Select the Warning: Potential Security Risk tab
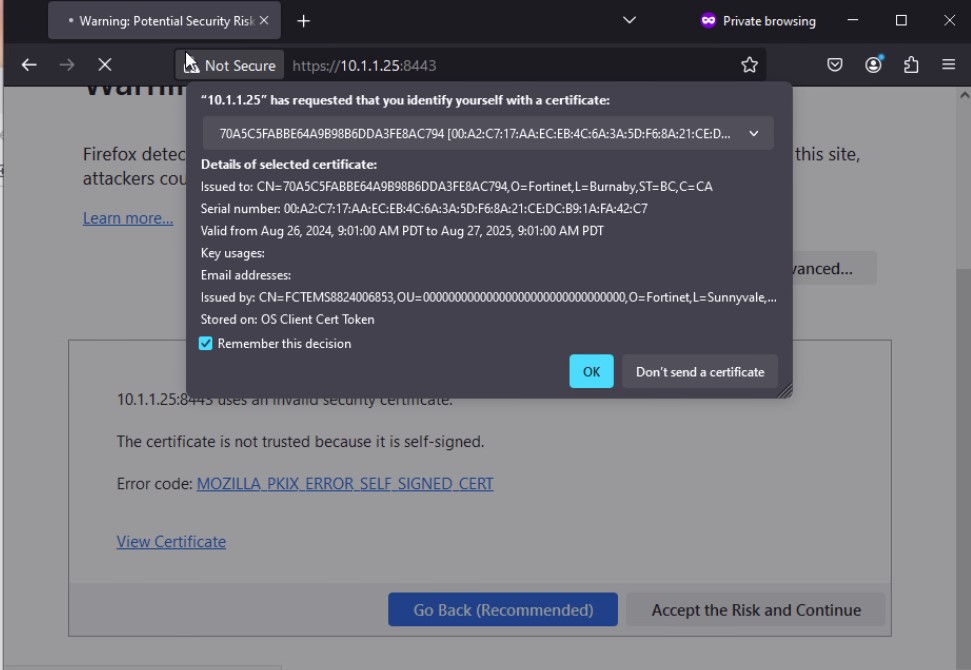The width and height of the screenshot is (971, 670). click(165, 20)
